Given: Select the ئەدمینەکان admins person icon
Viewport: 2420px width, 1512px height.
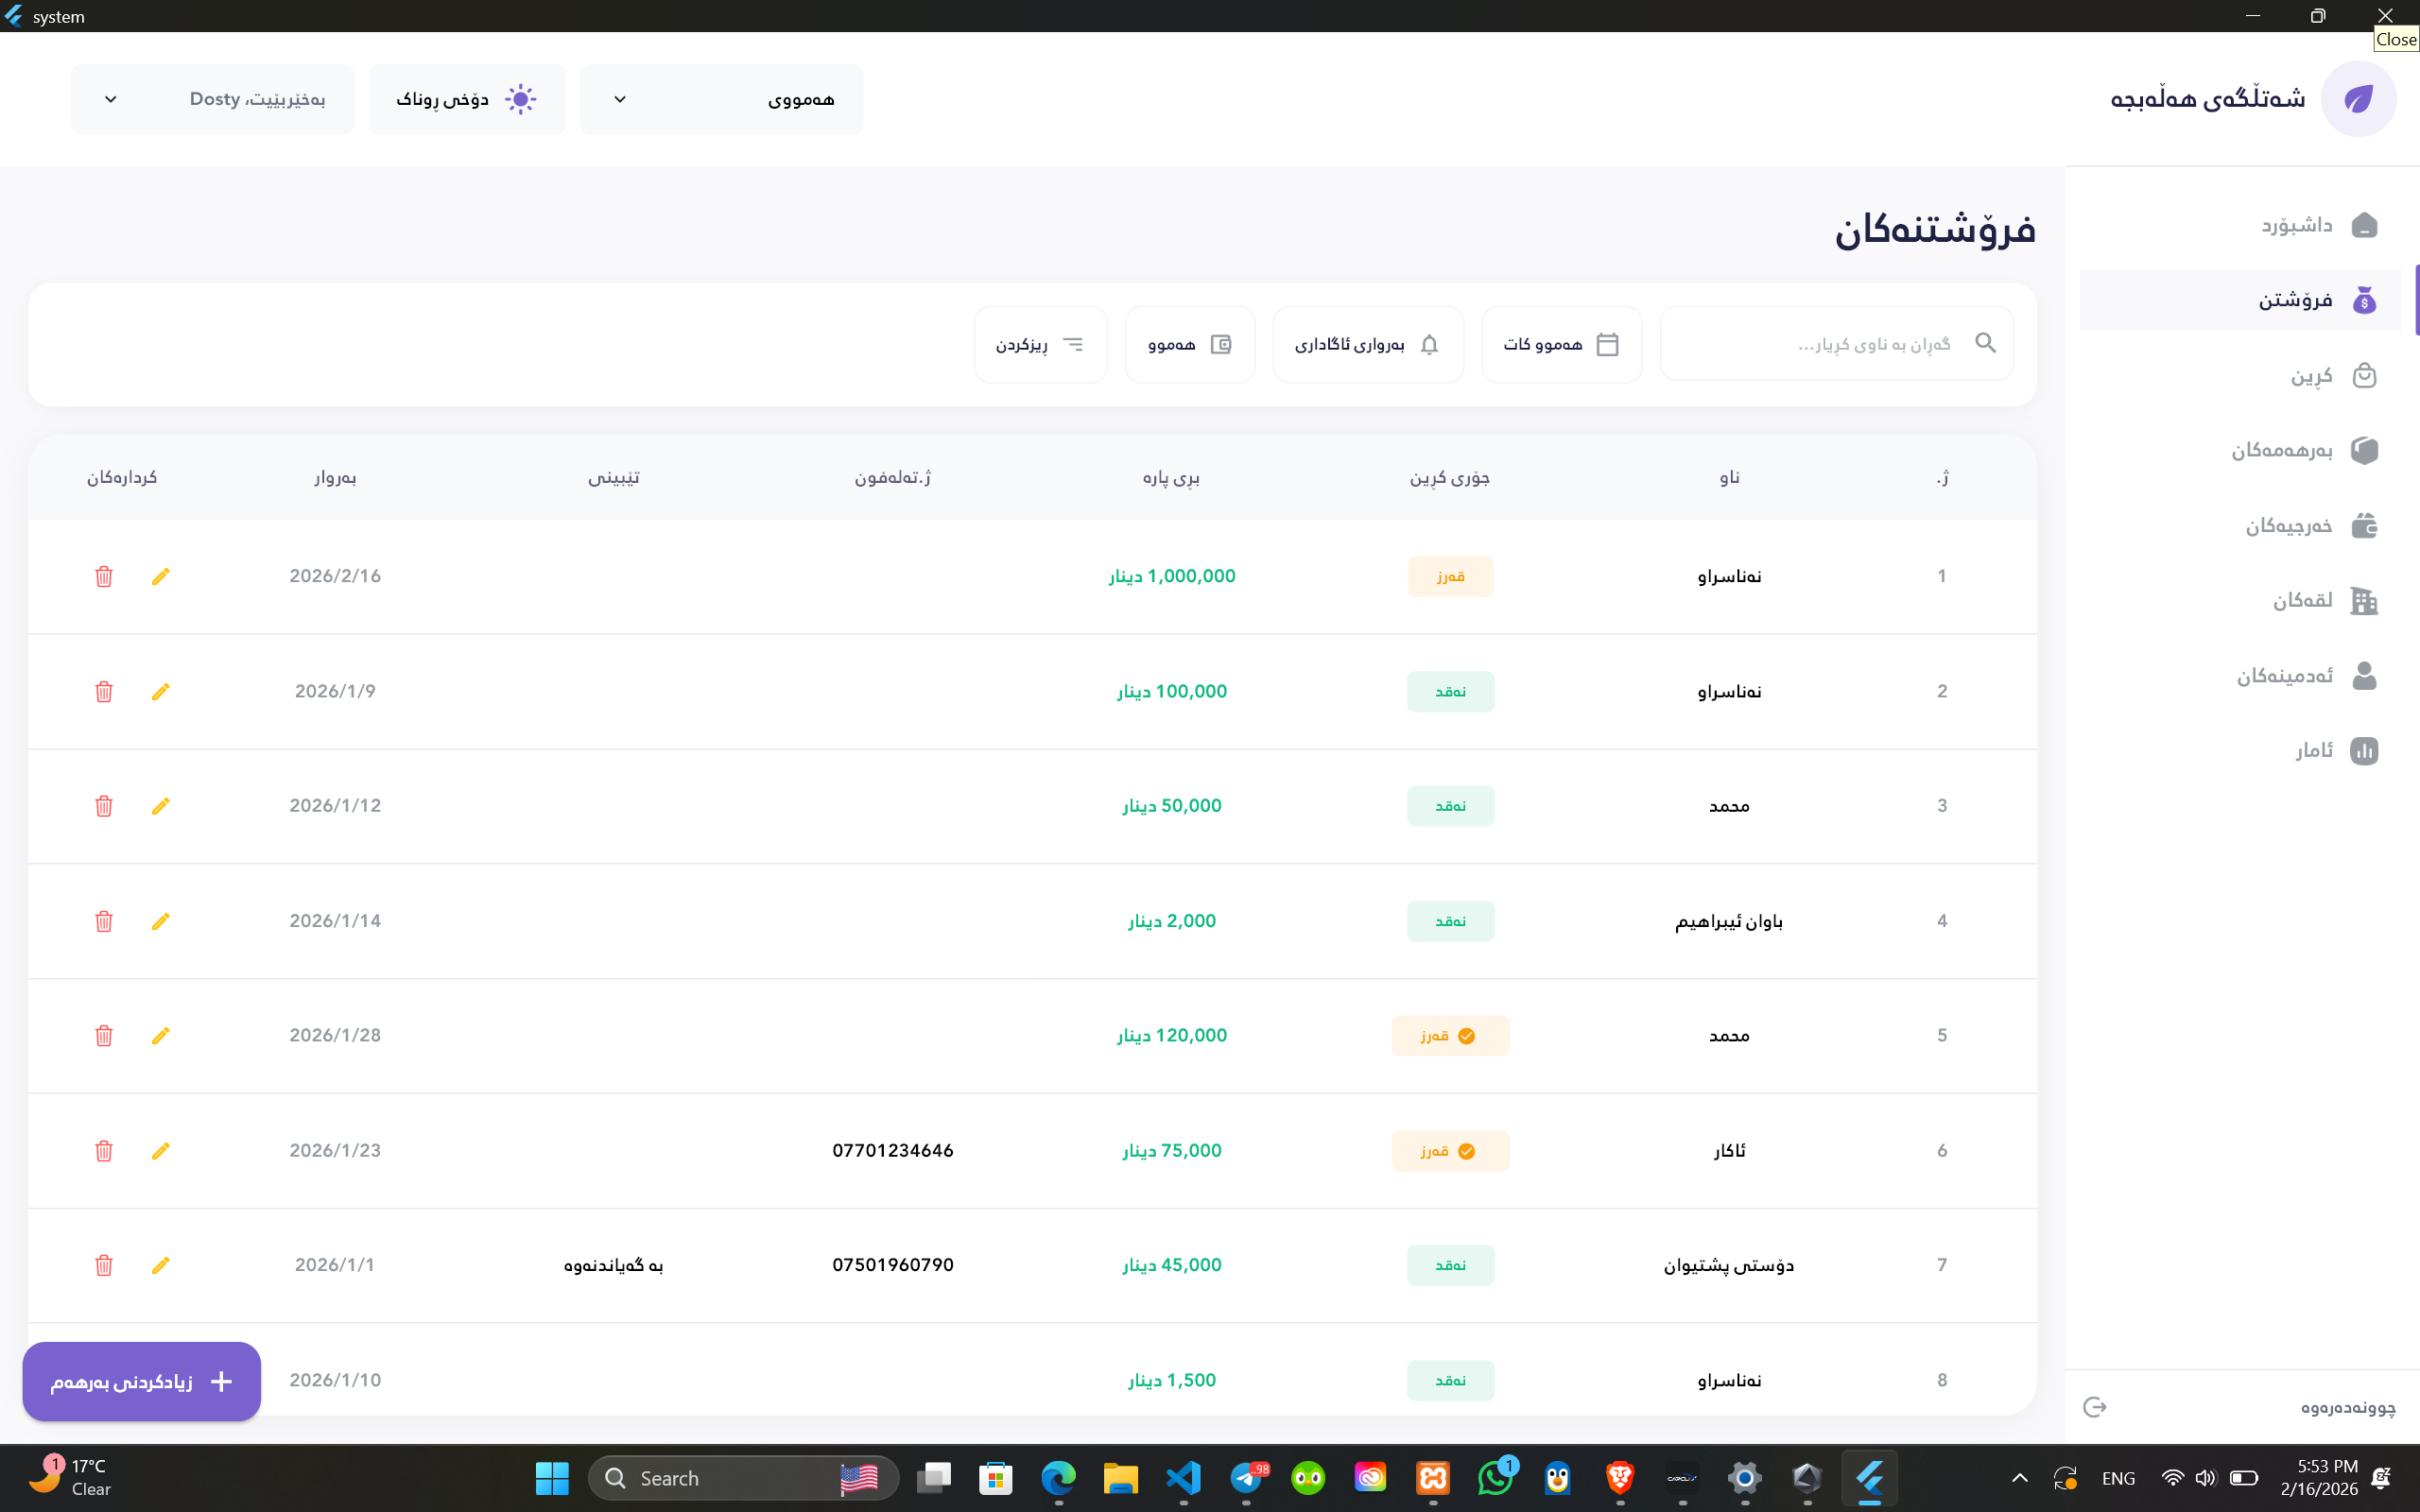Looking at the screenshot, I should [2364, 675].
